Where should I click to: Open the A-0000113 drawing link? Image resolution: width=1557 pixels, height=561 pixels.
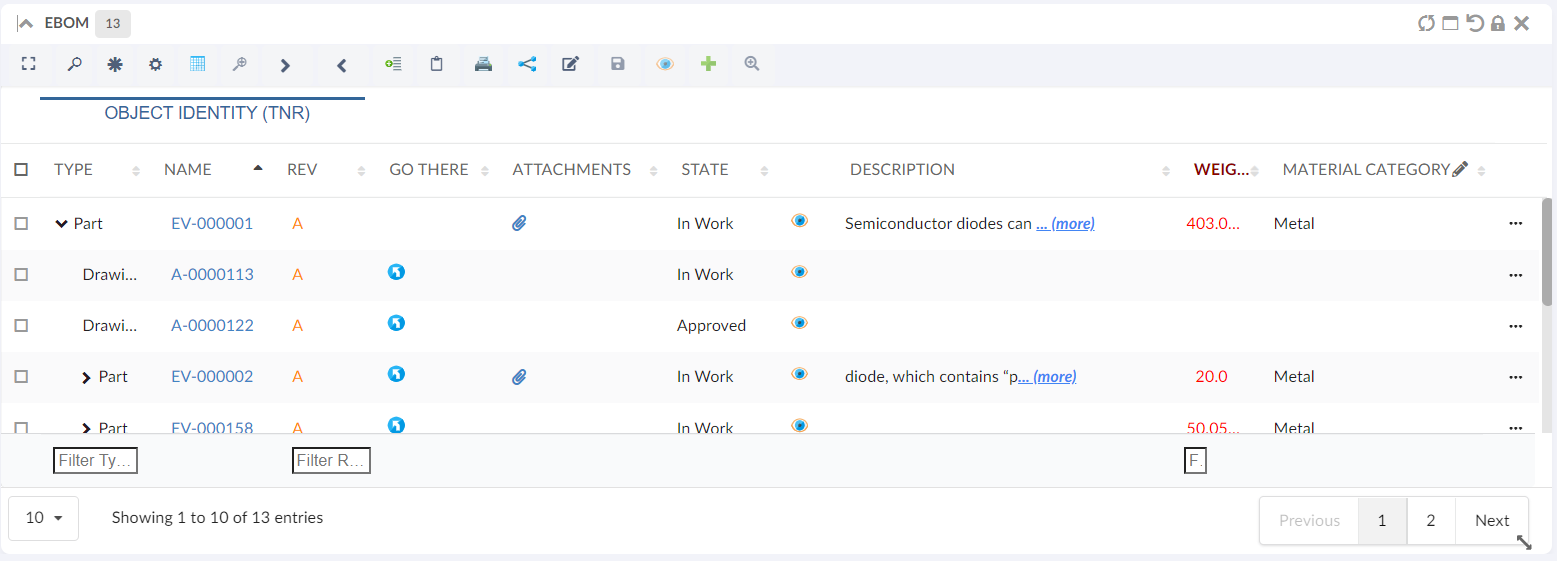pyautogui.click(x=212, y=275)
